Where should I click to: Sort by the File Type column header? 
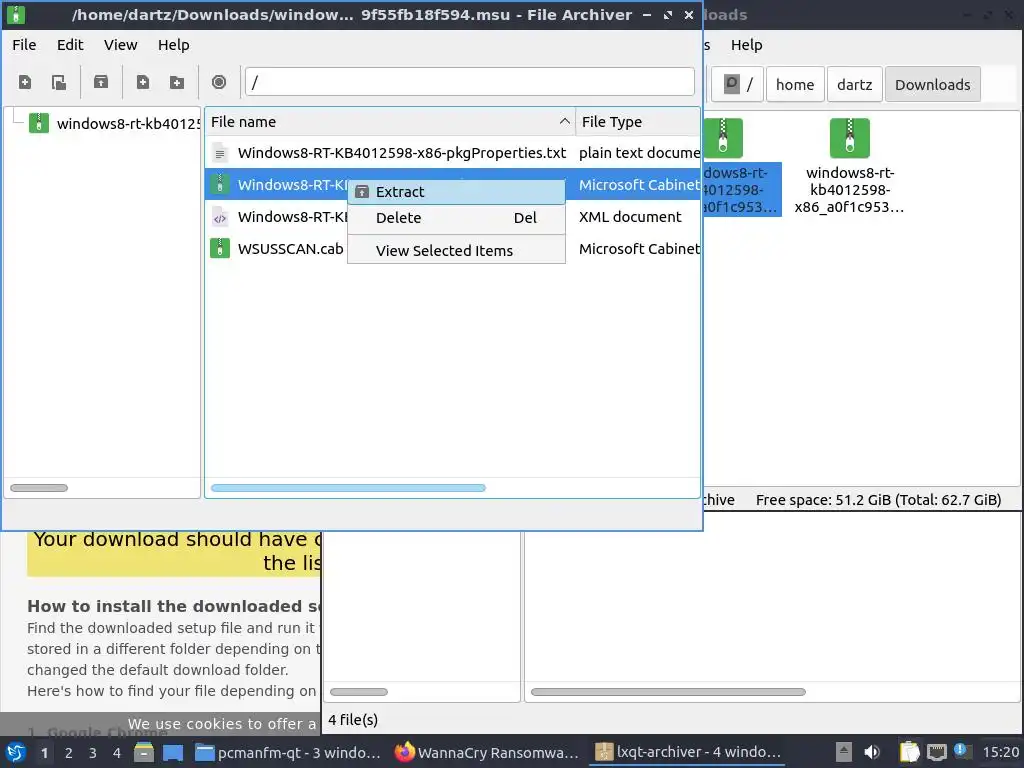[x=637, y=122]
